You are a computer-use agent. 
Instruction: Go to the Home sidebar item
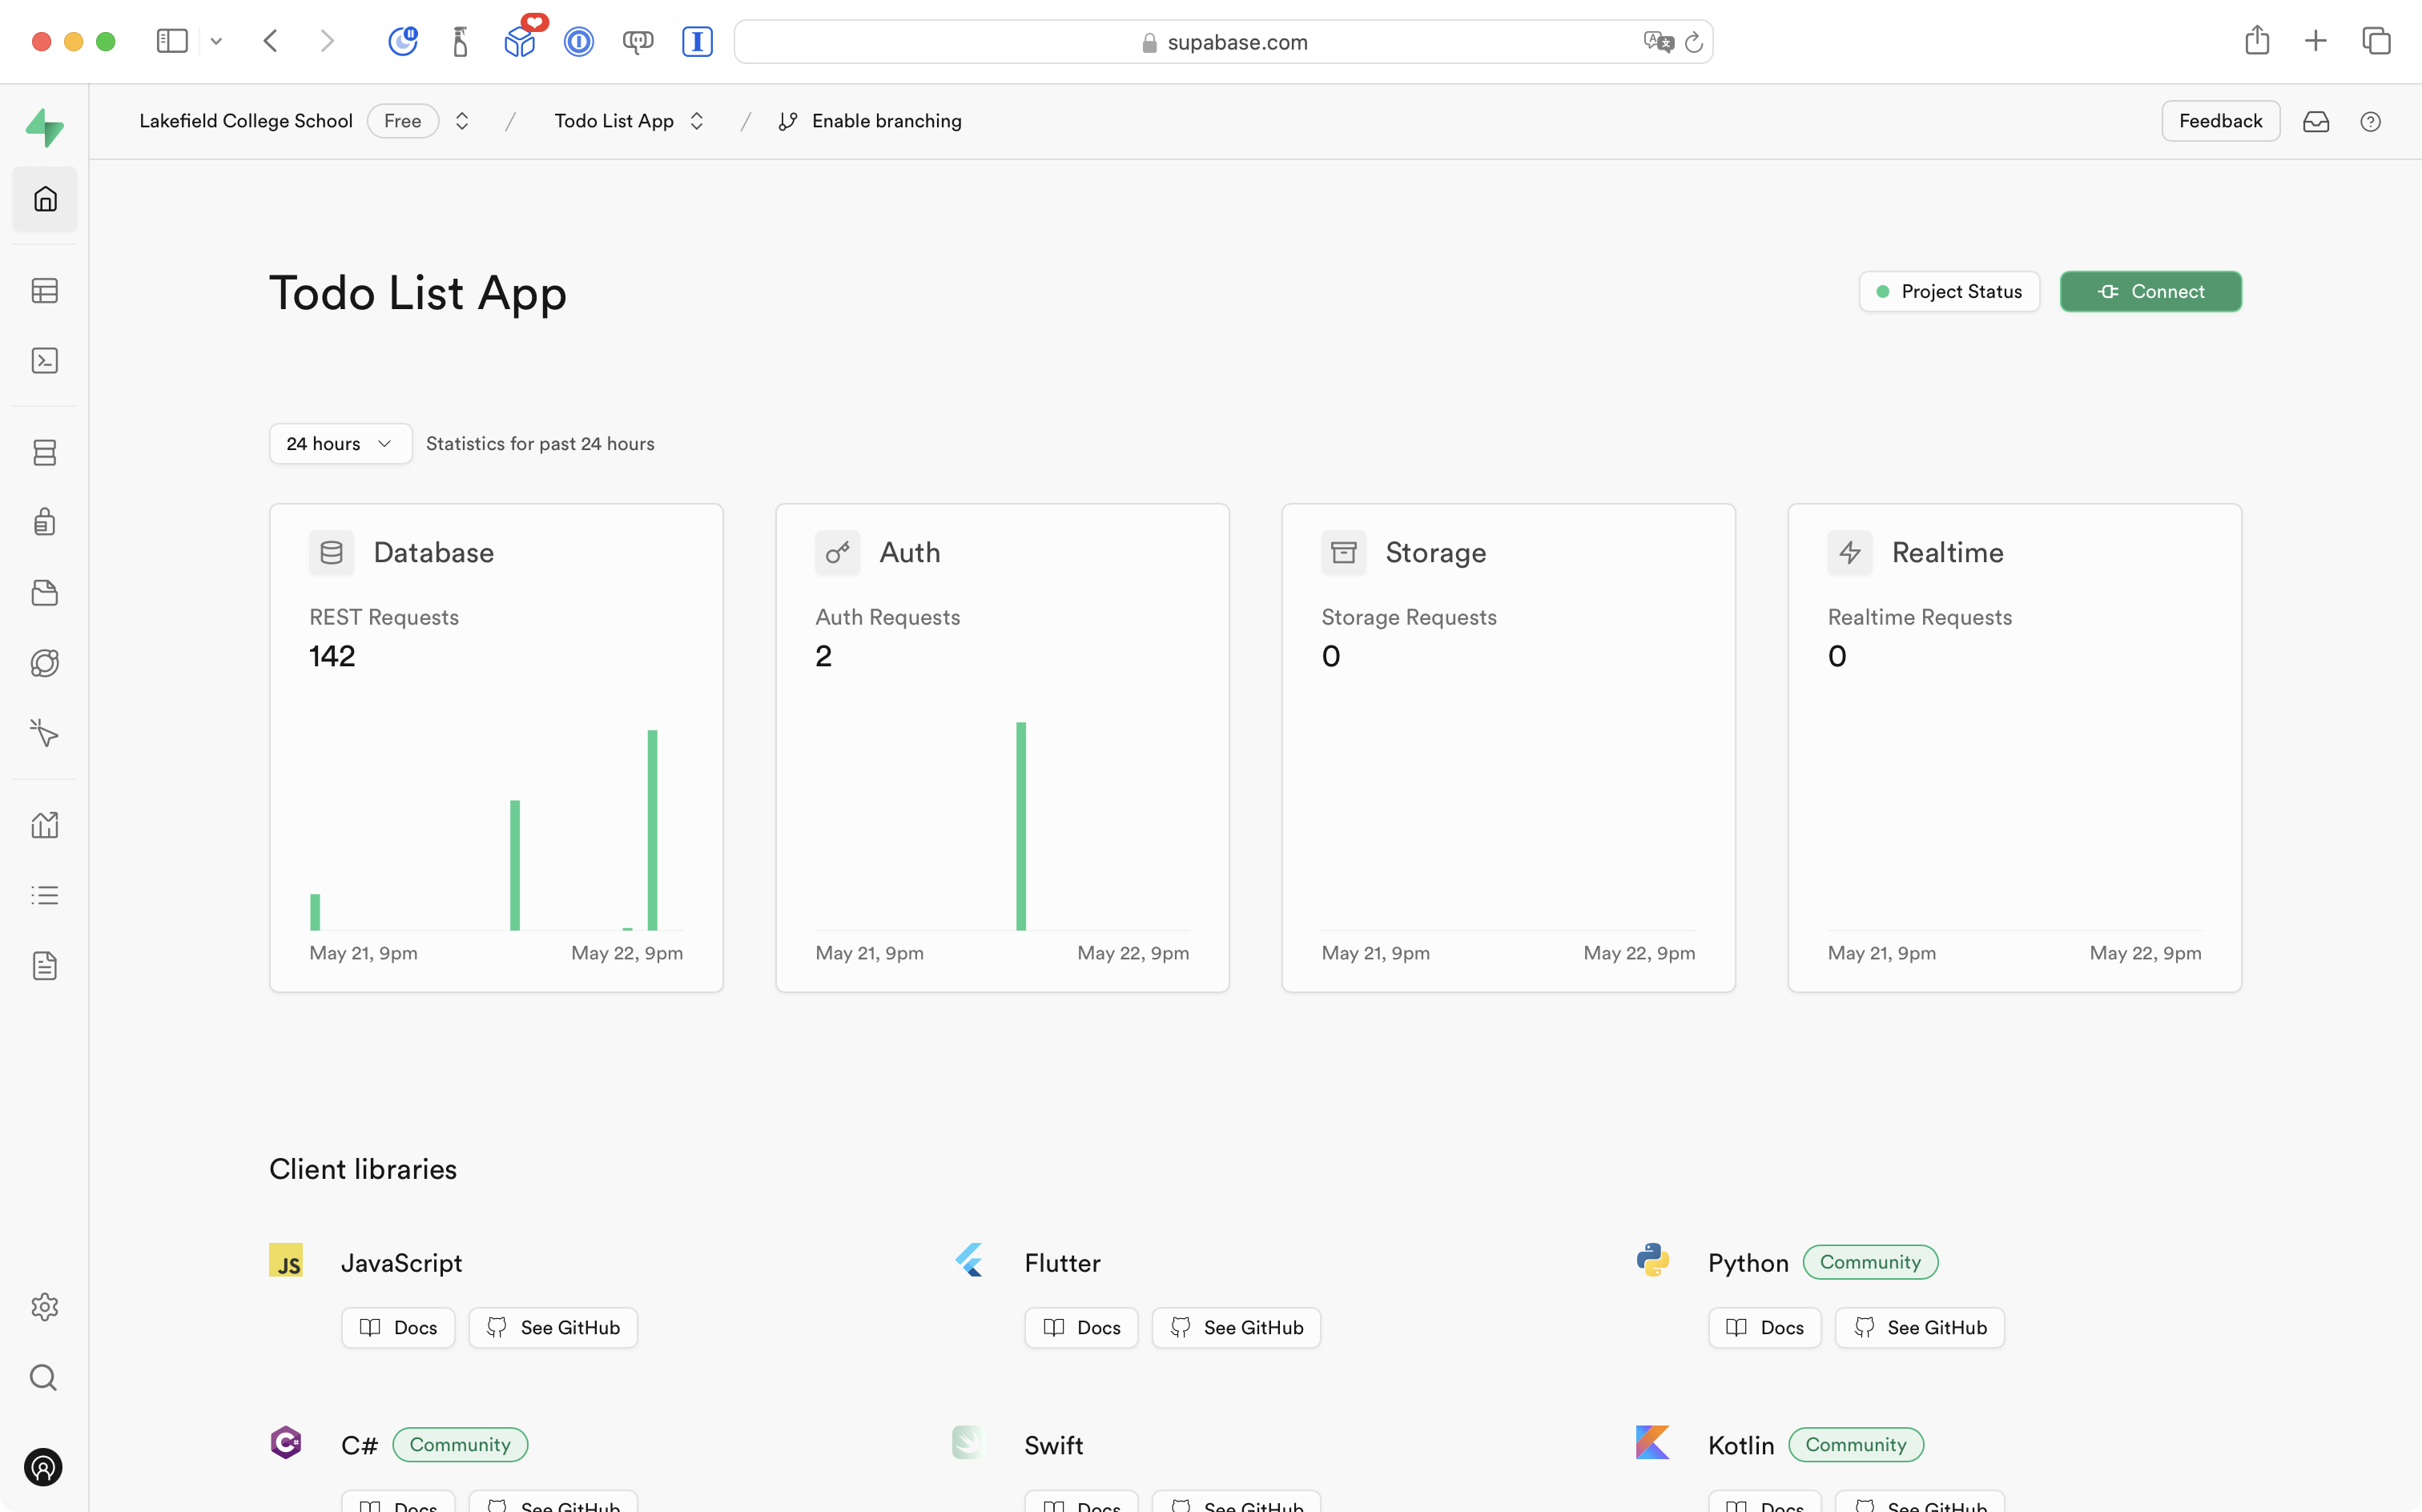tap(45, 199)
